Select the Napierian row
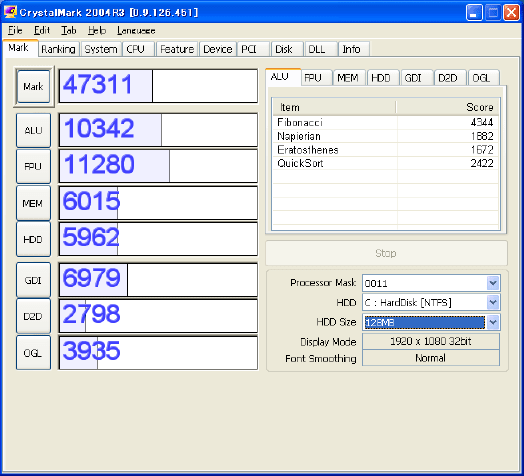This screenshot has height=476, width=524. (x=386, y=136)
